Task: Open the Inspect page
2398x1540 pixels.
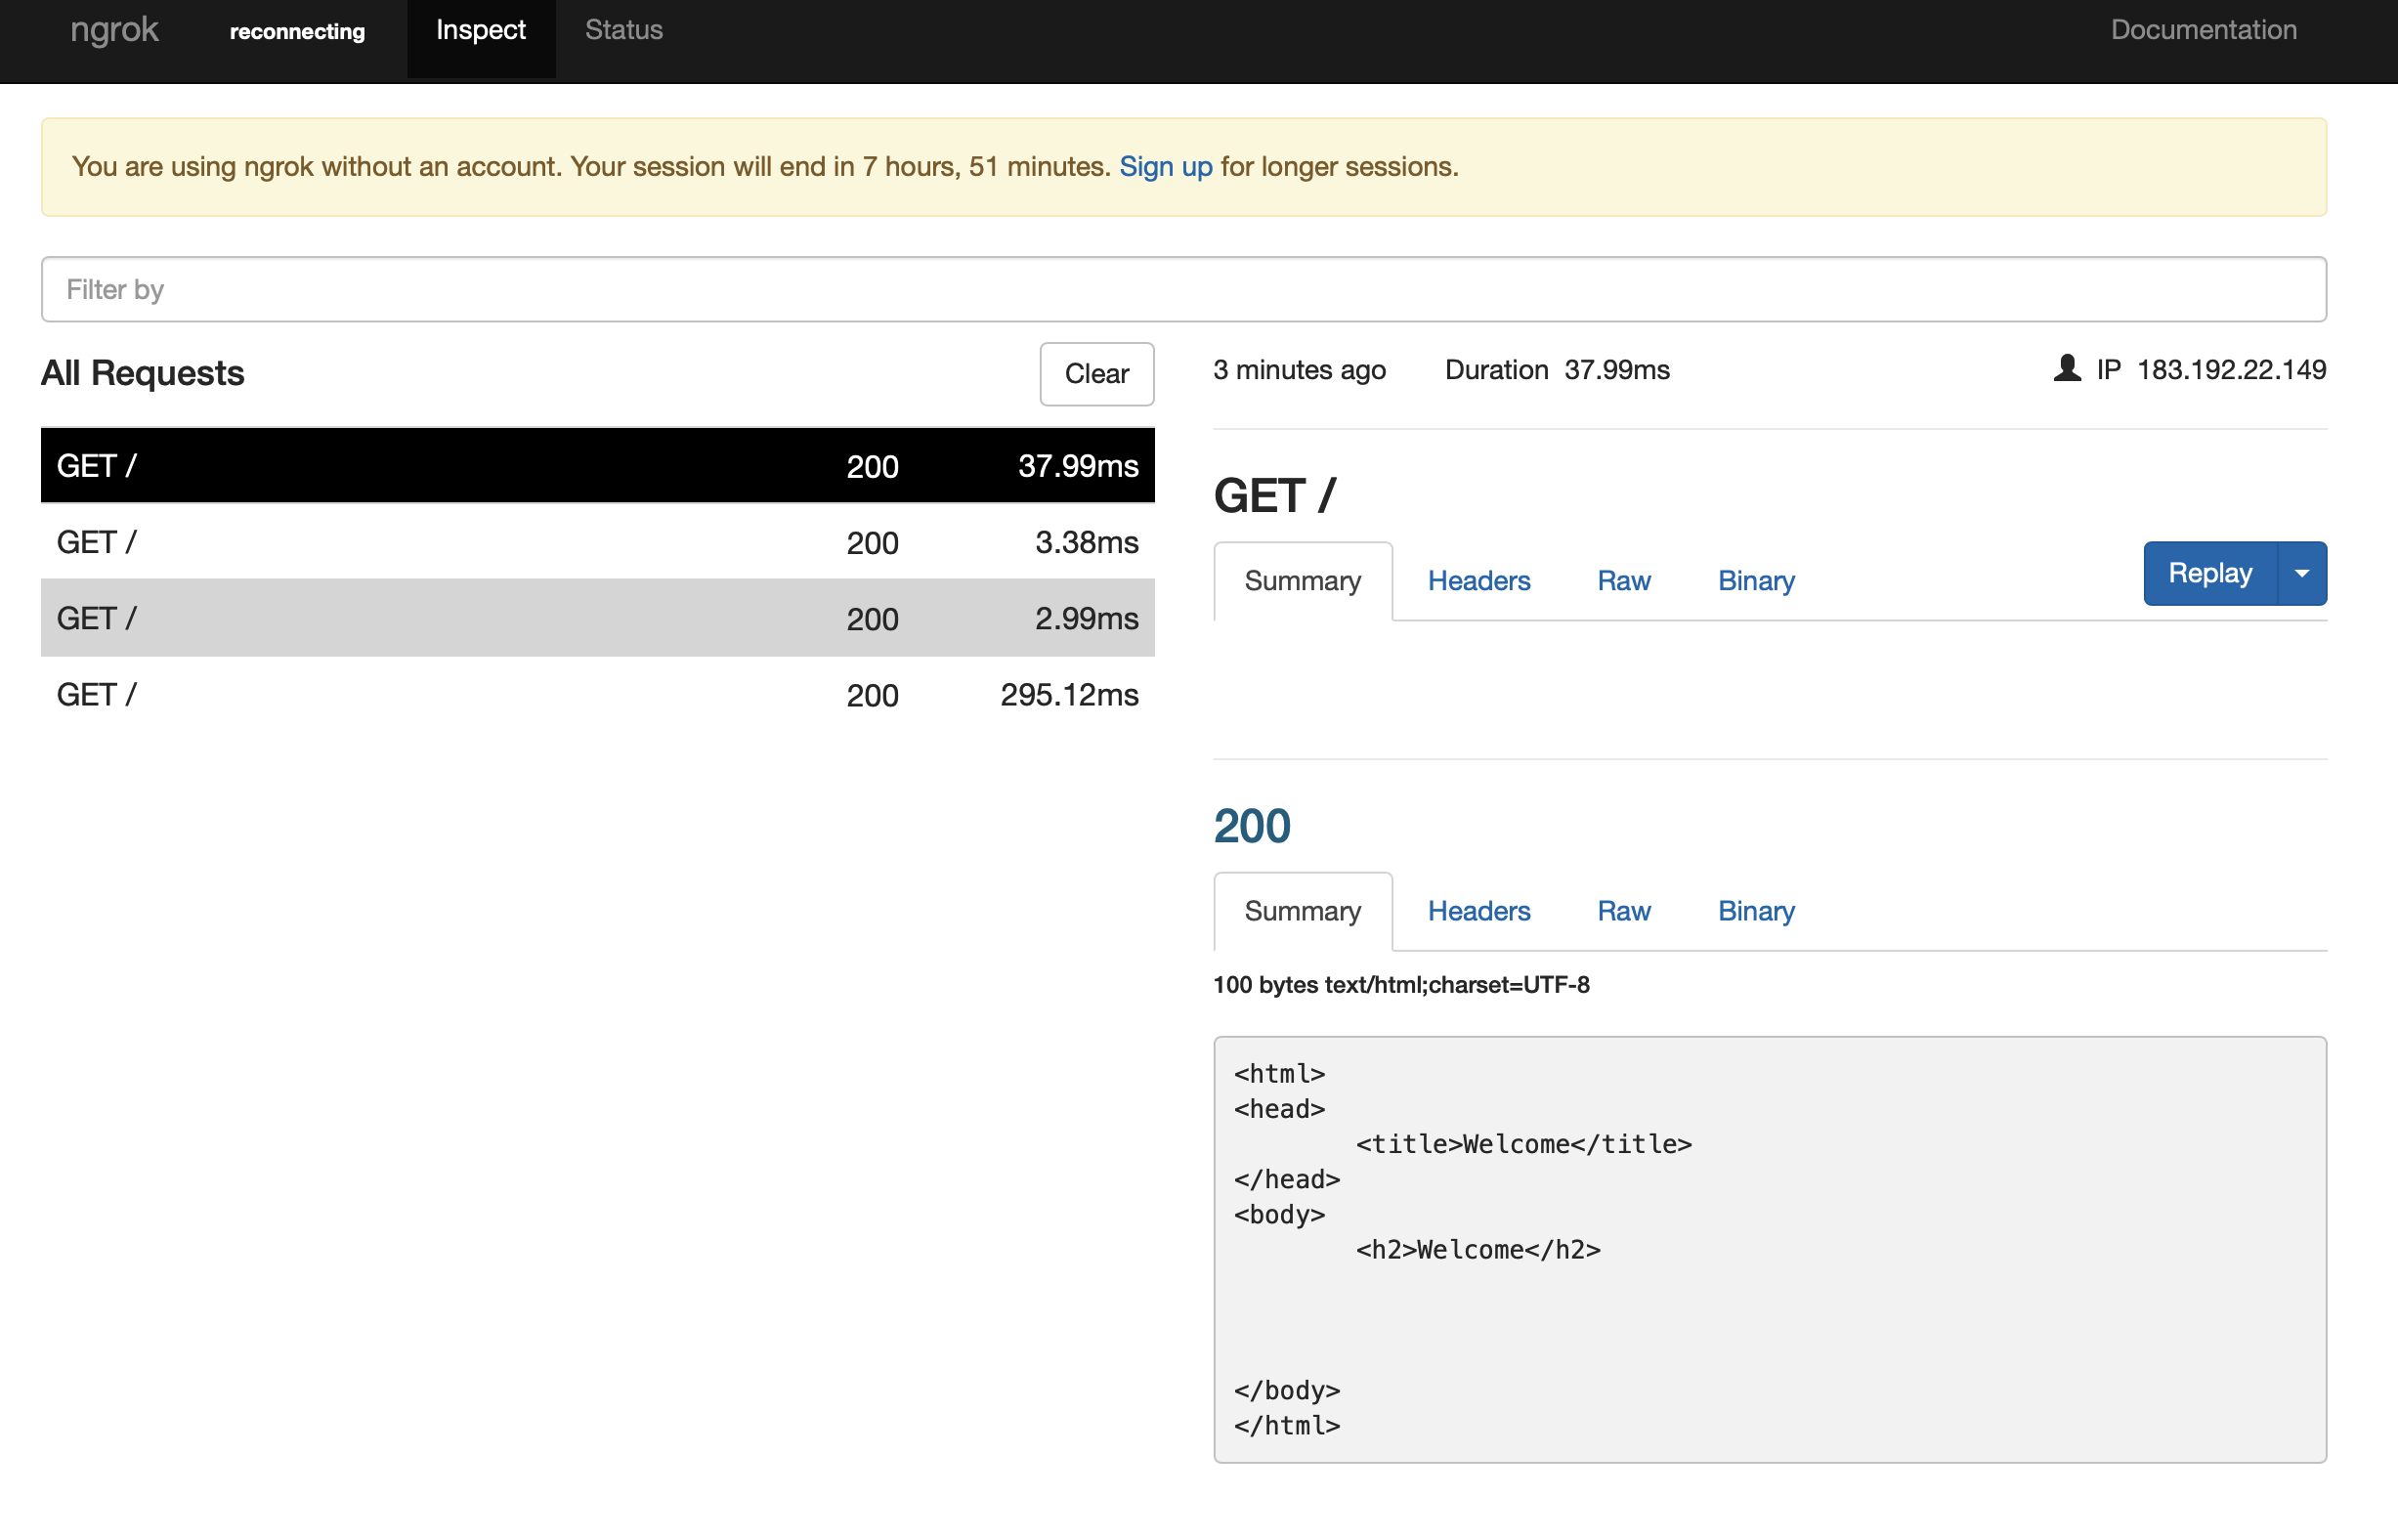Action: [480, 30]
